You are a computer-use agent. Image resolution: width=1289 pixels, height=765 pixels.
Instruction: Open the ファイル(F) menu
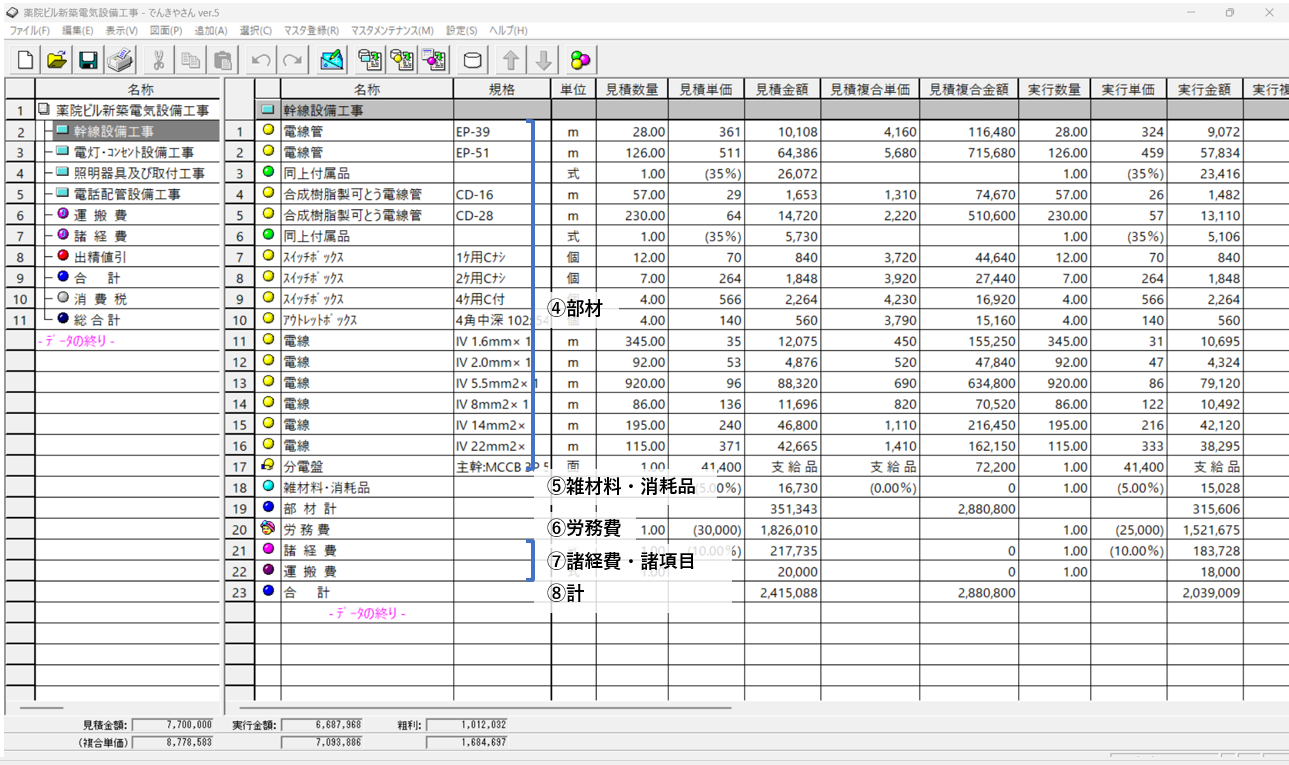click(29, 31)
